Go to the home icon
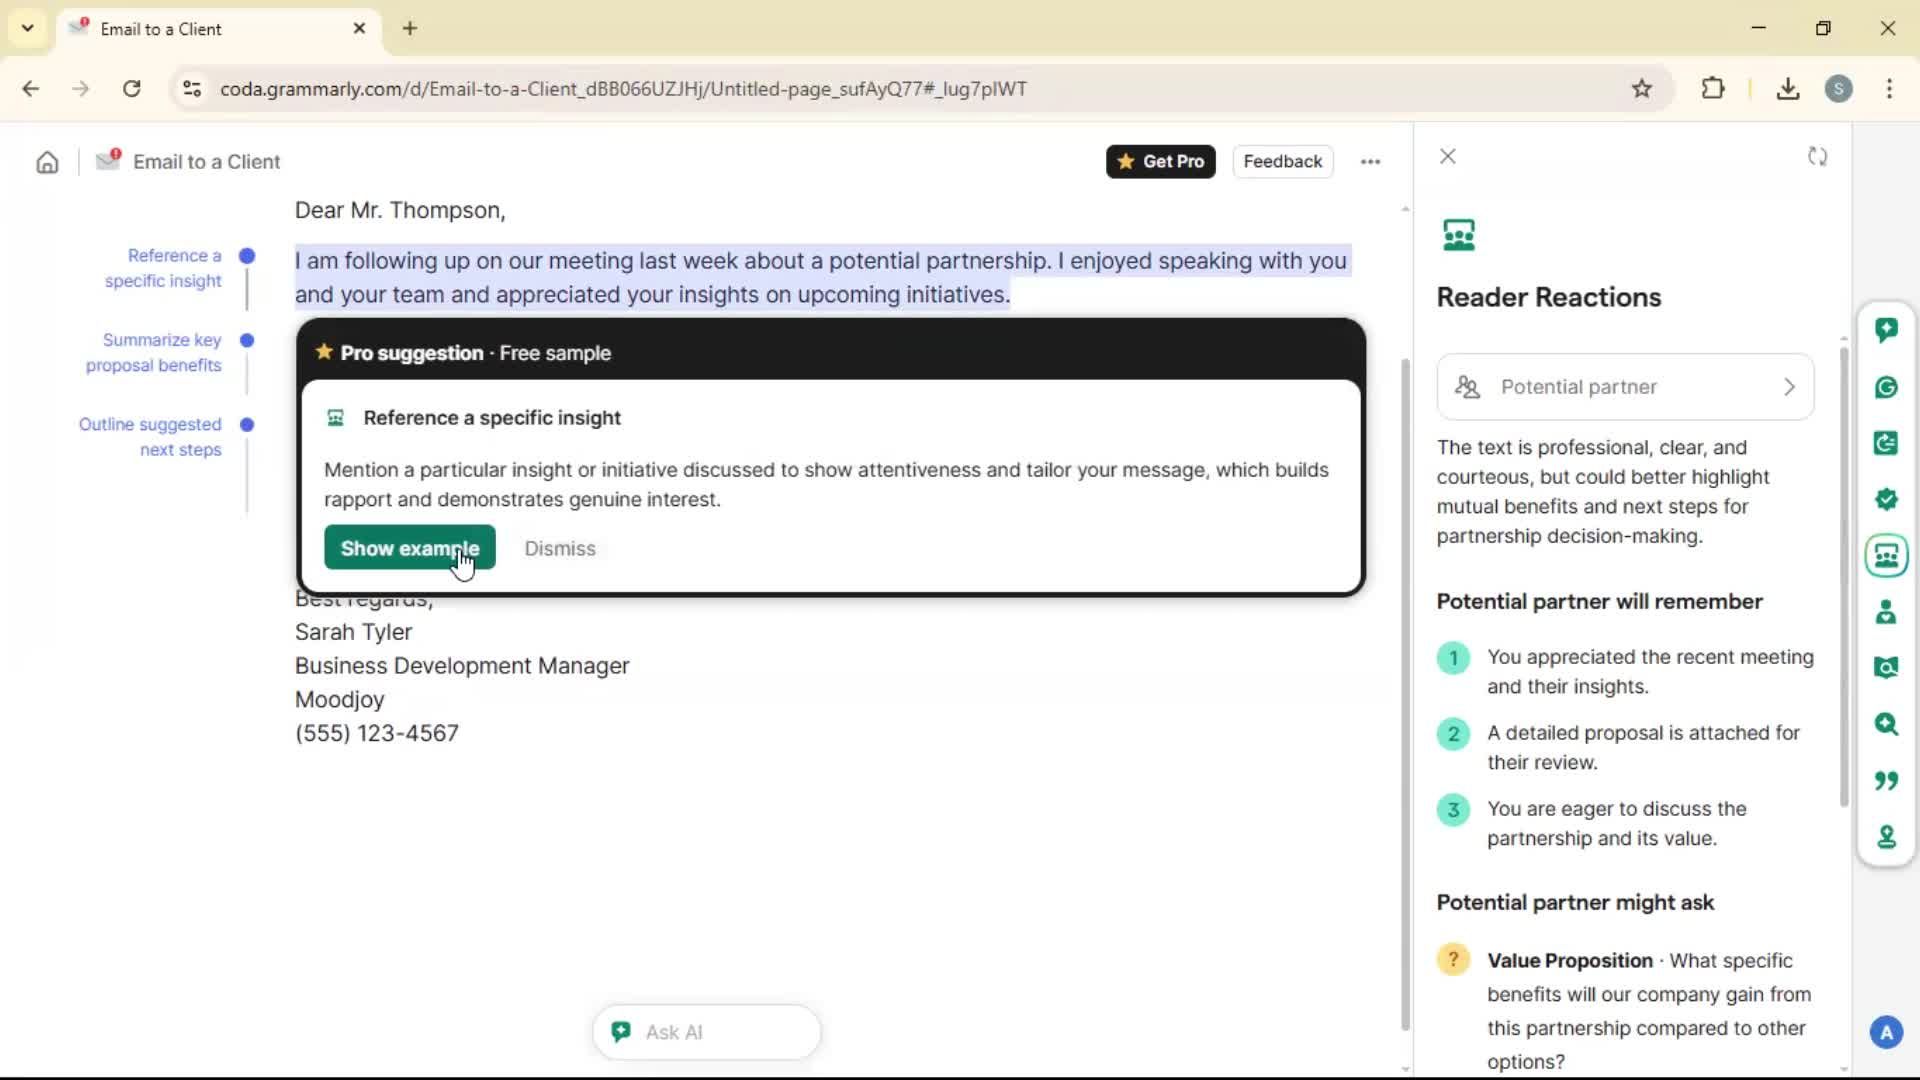This screenshot has height=1080, width=1920. click(x=47, y=162)
